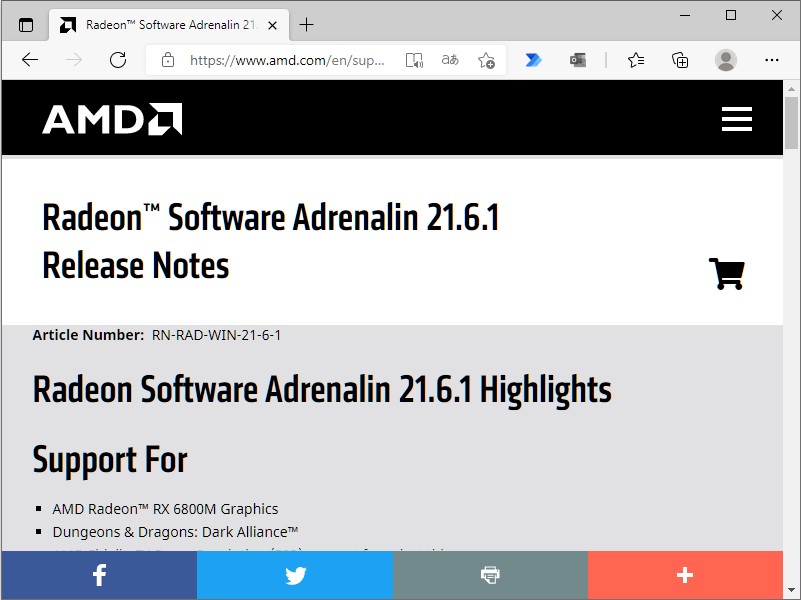Open Edge Collections
The height and width of the screenshot is (600, 801).
point(680,60)
